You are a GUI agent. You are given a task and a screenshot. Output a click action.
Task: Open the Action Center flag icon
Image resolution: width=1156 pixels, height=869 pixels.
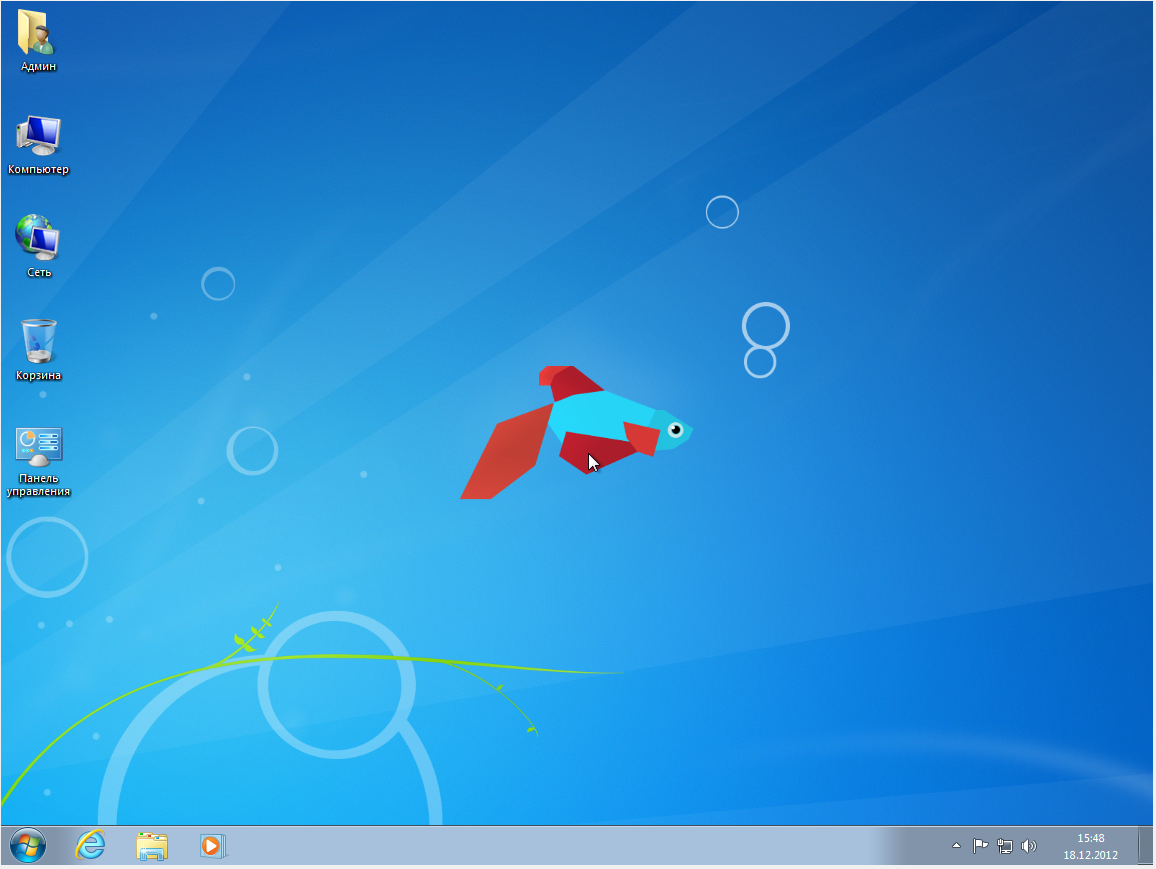point(980,846)
